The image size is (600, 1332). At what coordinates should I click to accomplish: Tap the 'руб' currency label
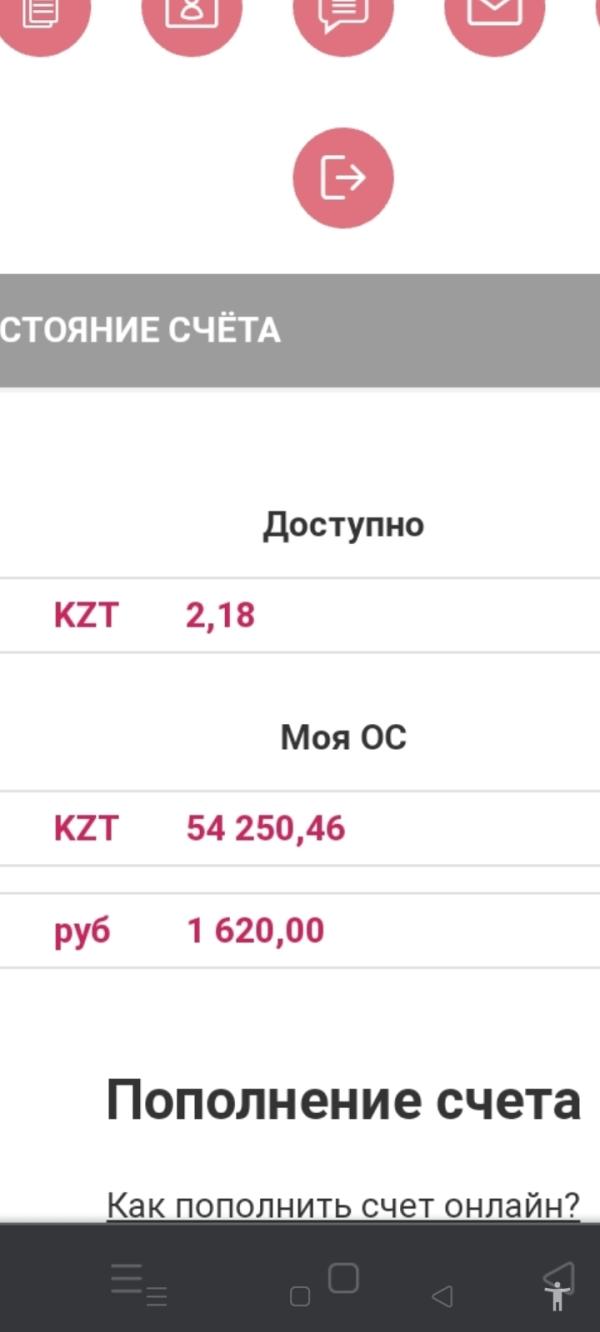pyautogui.click(x=82, y=931)
